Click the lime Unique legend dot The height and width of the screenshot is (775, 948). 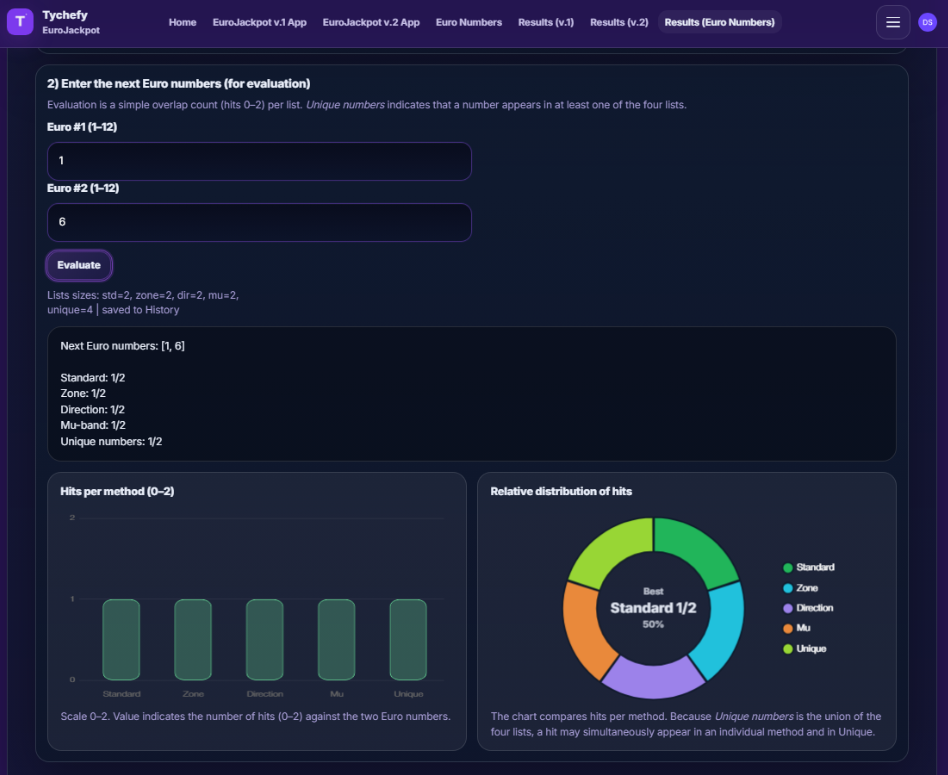[x=788, y=649]
